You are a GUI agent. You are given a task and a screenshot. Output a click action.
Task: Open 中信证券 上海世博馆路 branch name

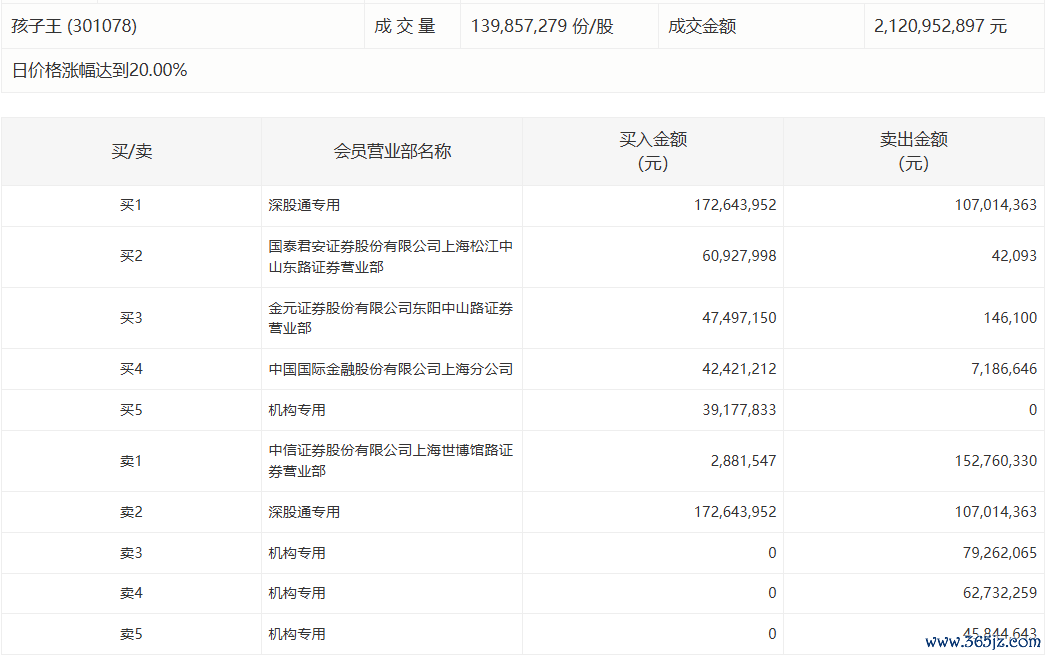coord(390,461)
